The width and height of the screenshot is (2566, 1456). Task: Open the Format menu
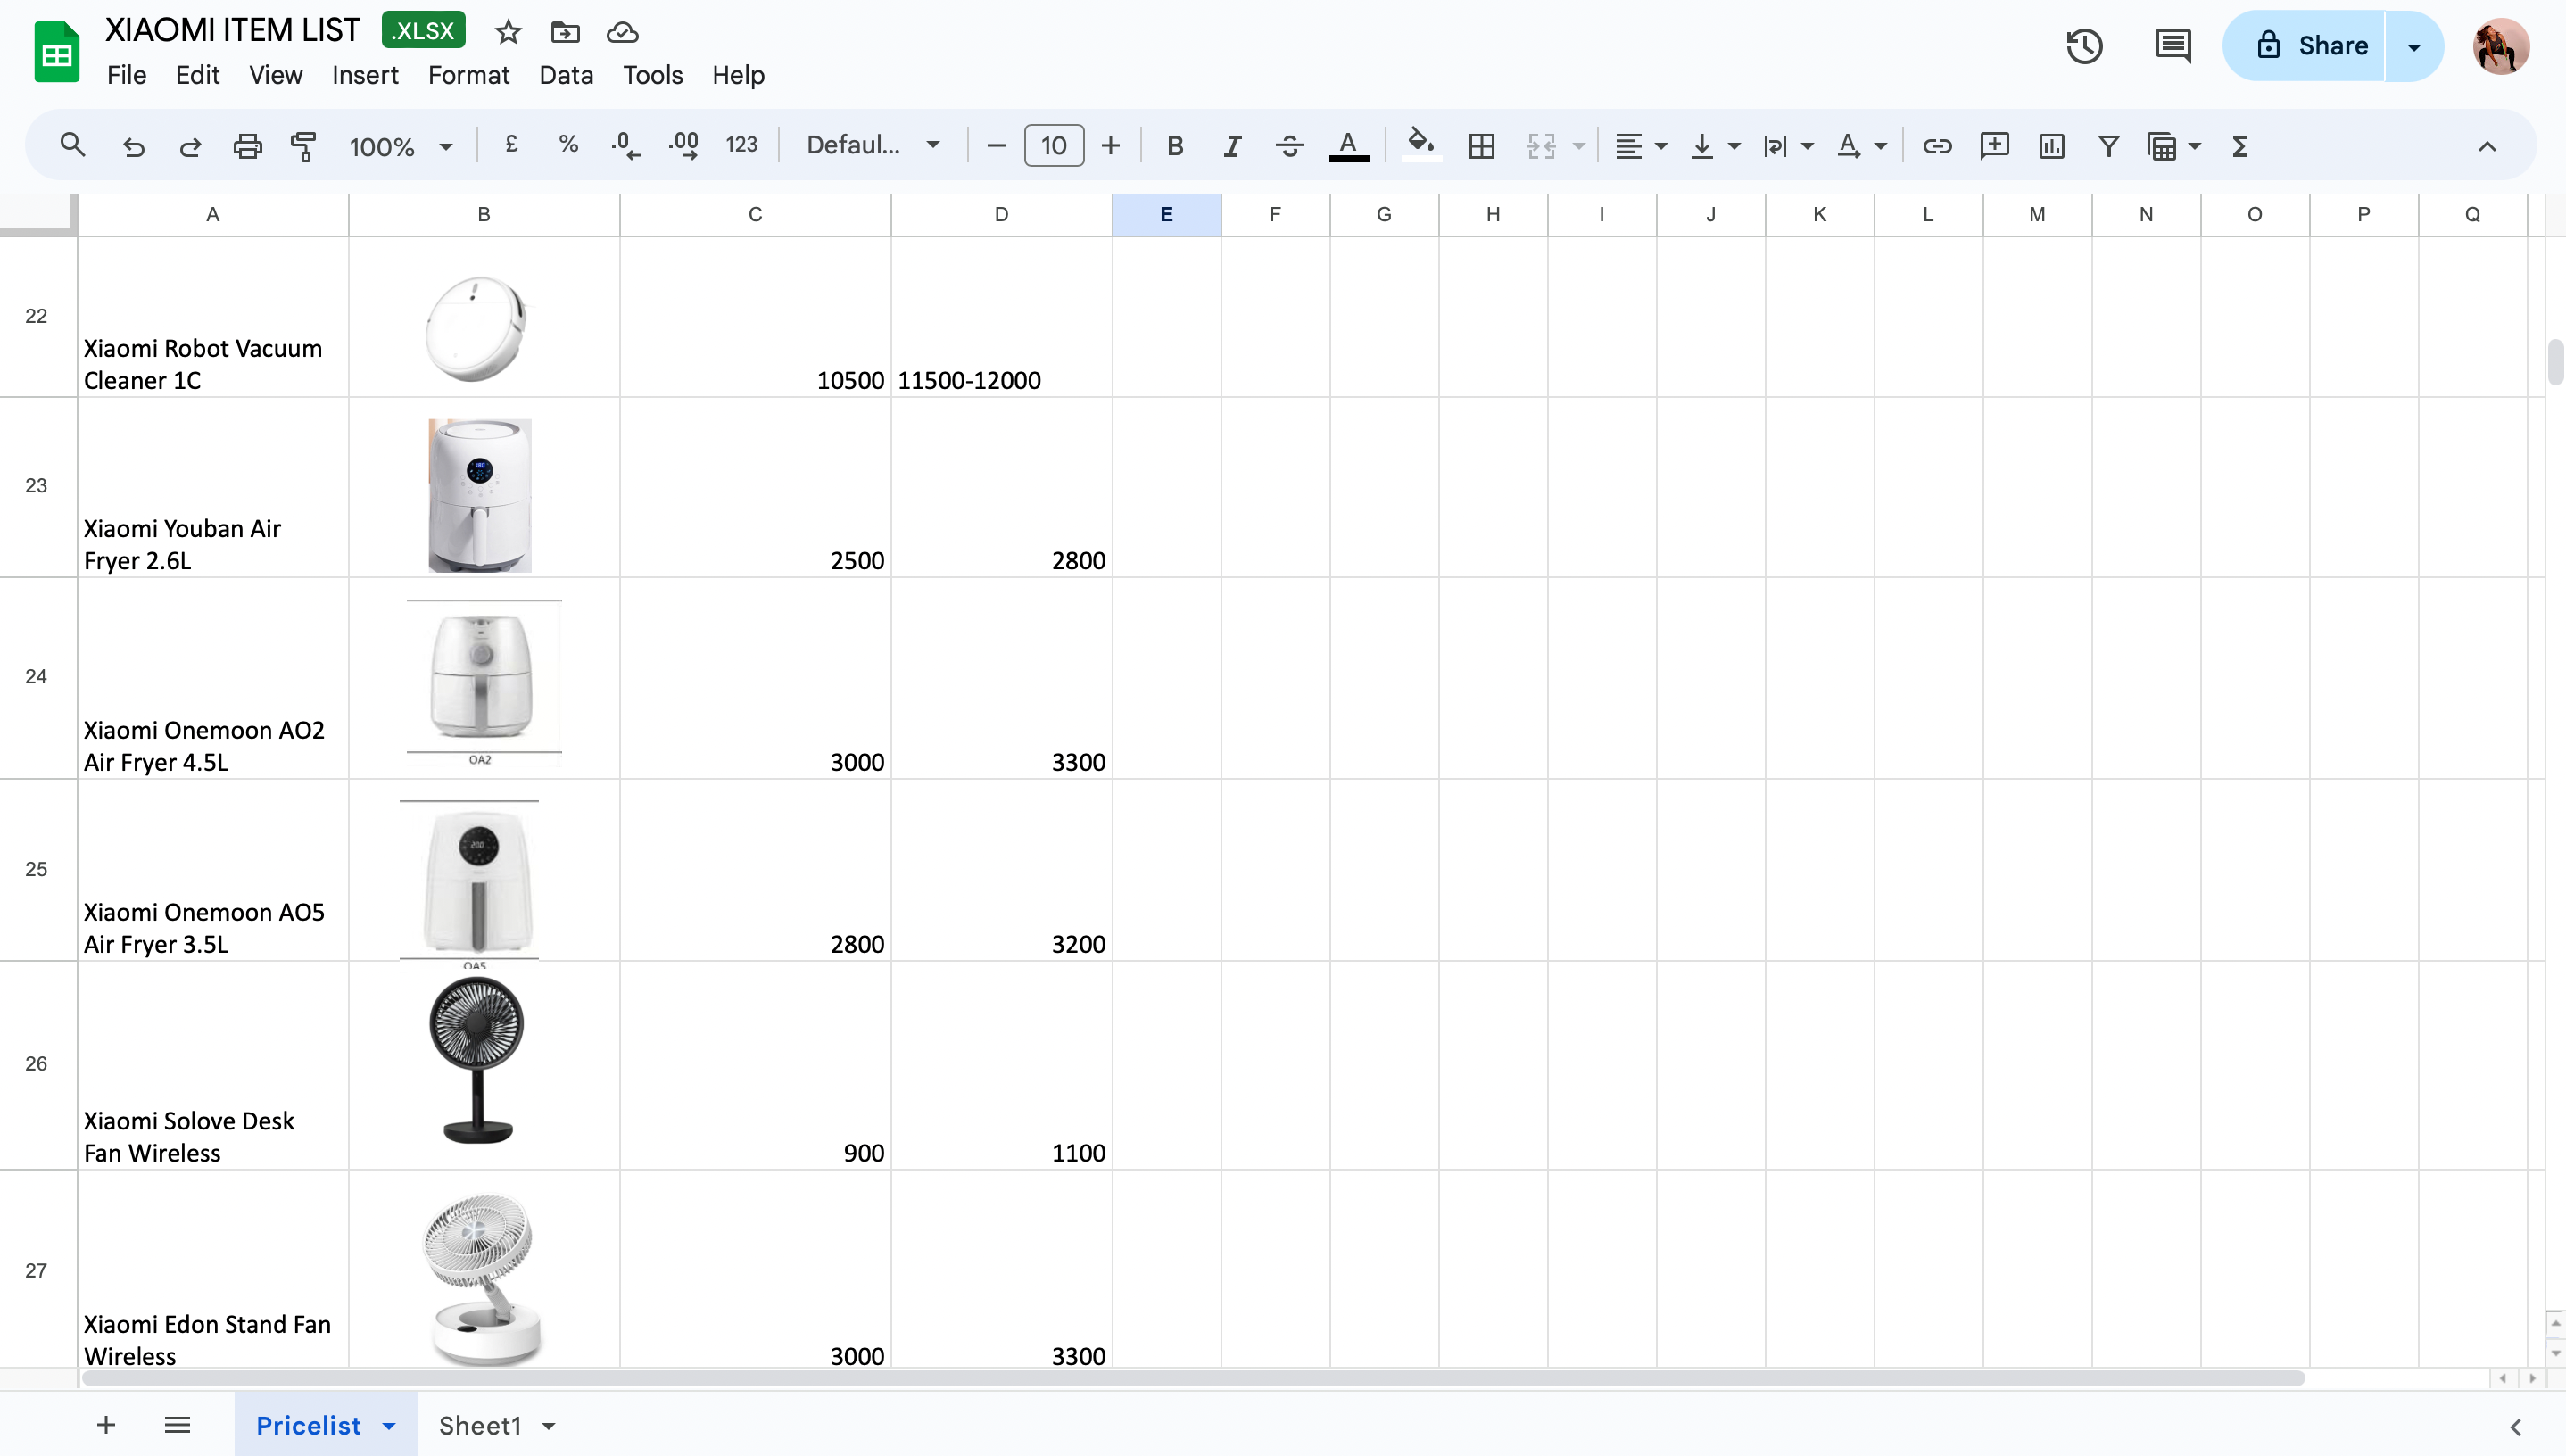[x=468, y=75]
